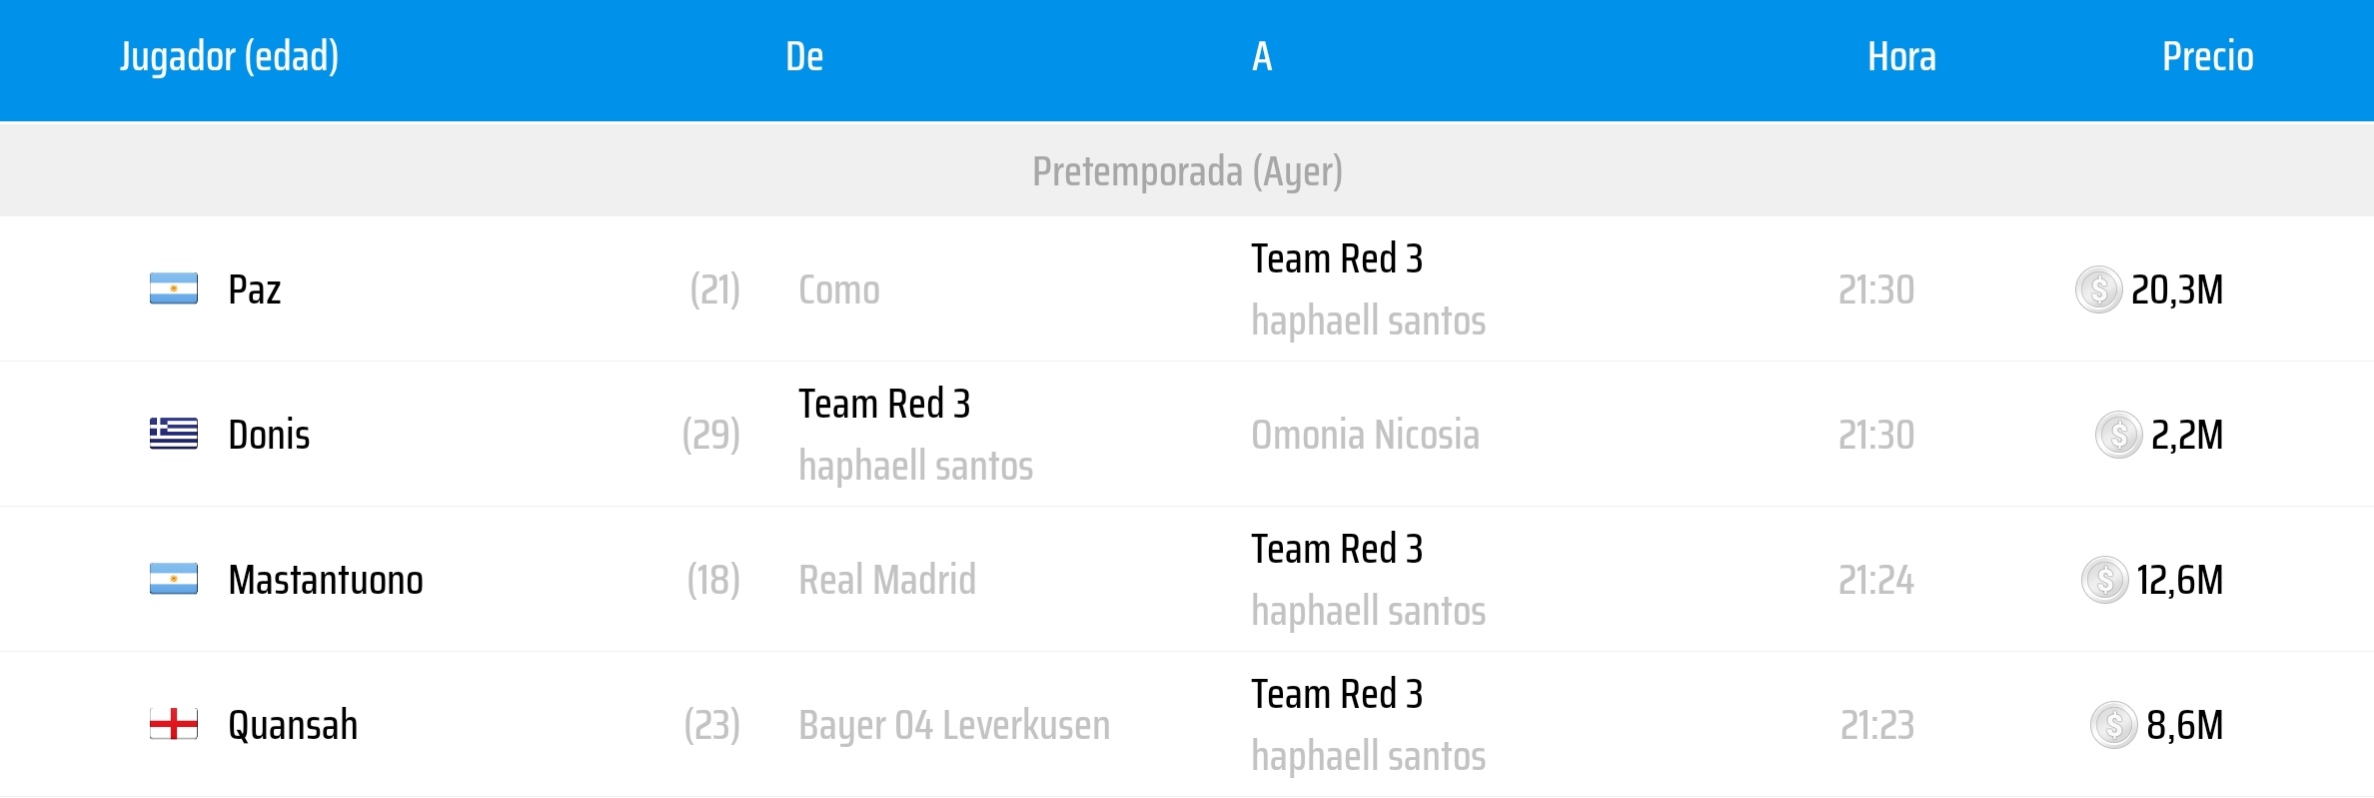Viewport: 2374px width, 798px height.
Task: Click the coin icon beside 8,6M price
Action: point(2113,725)
